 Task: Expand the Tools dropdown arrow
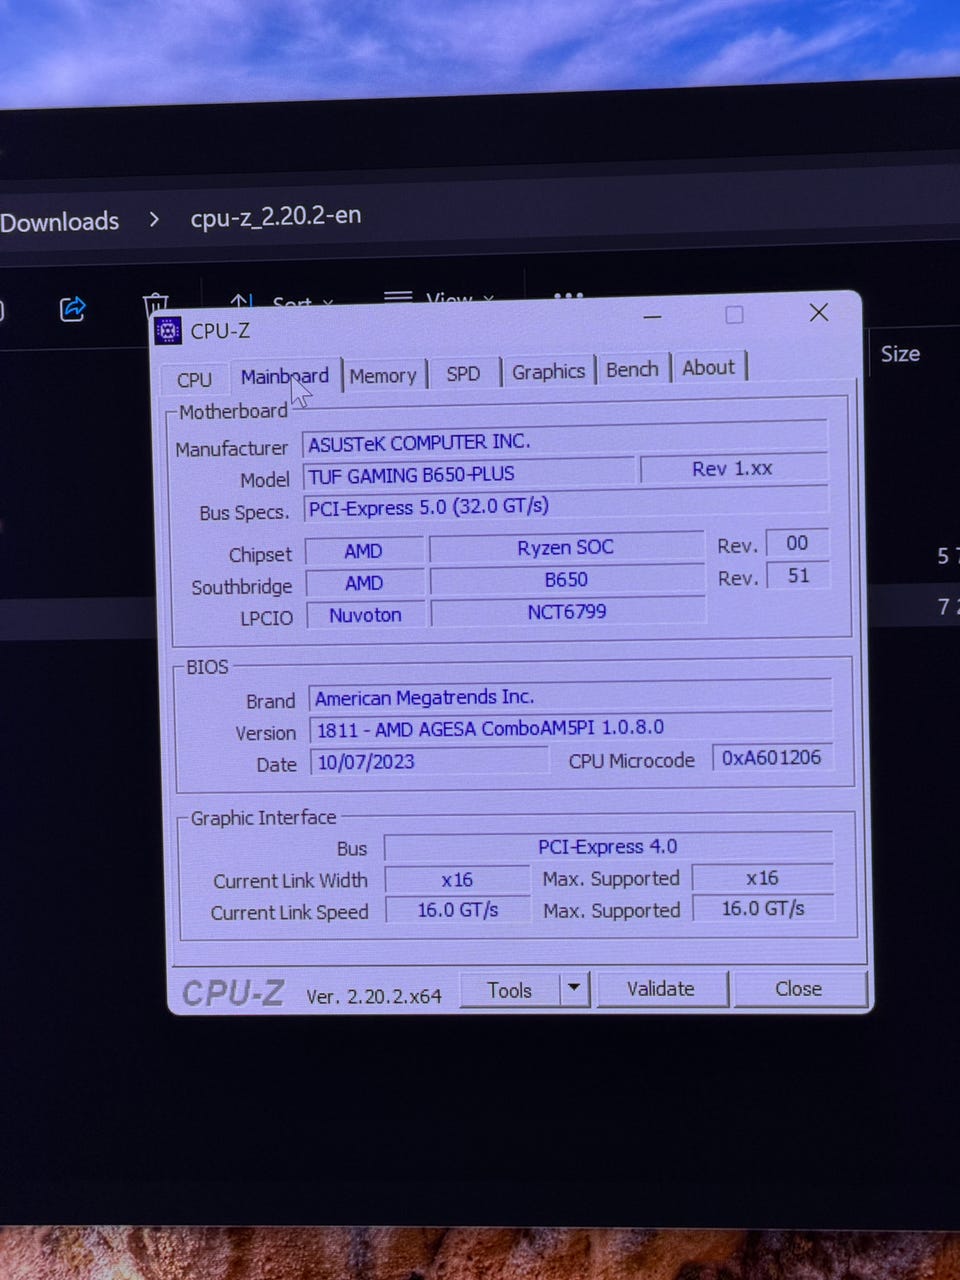pyautogui.click(x=574, y=989)
